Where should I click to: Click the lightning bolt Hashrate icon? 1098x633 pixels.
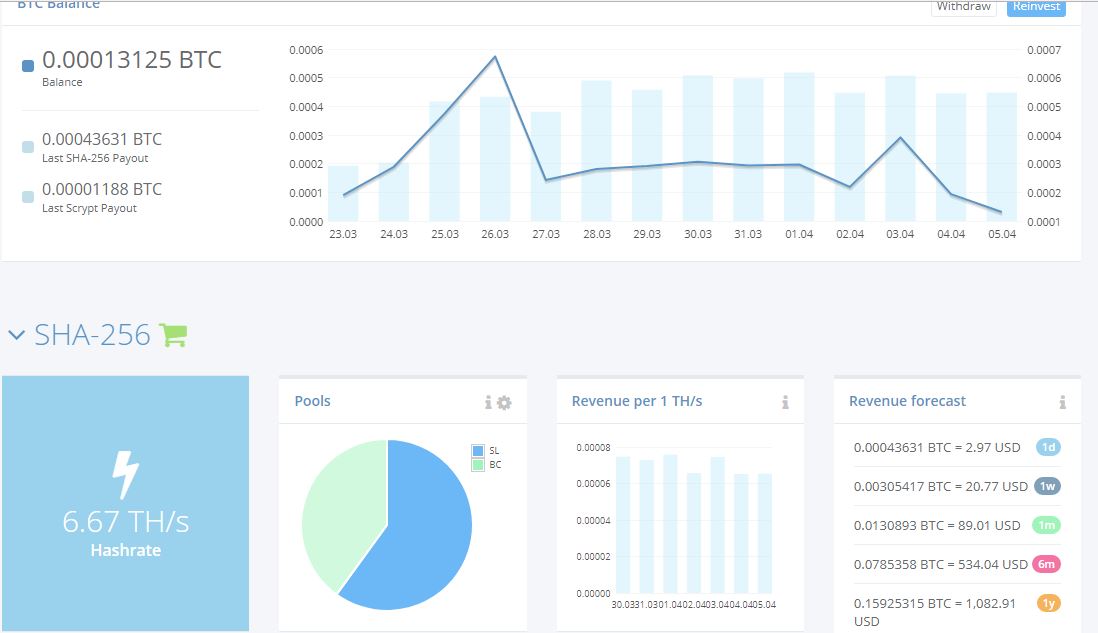point(126,475)
